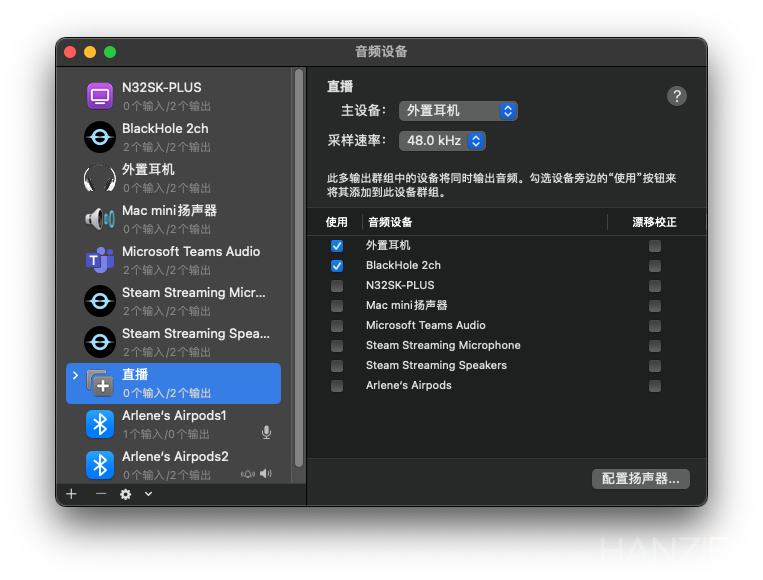
Task: Select N32SK-PLUS in the sidebar list
Action: [173, 96]
